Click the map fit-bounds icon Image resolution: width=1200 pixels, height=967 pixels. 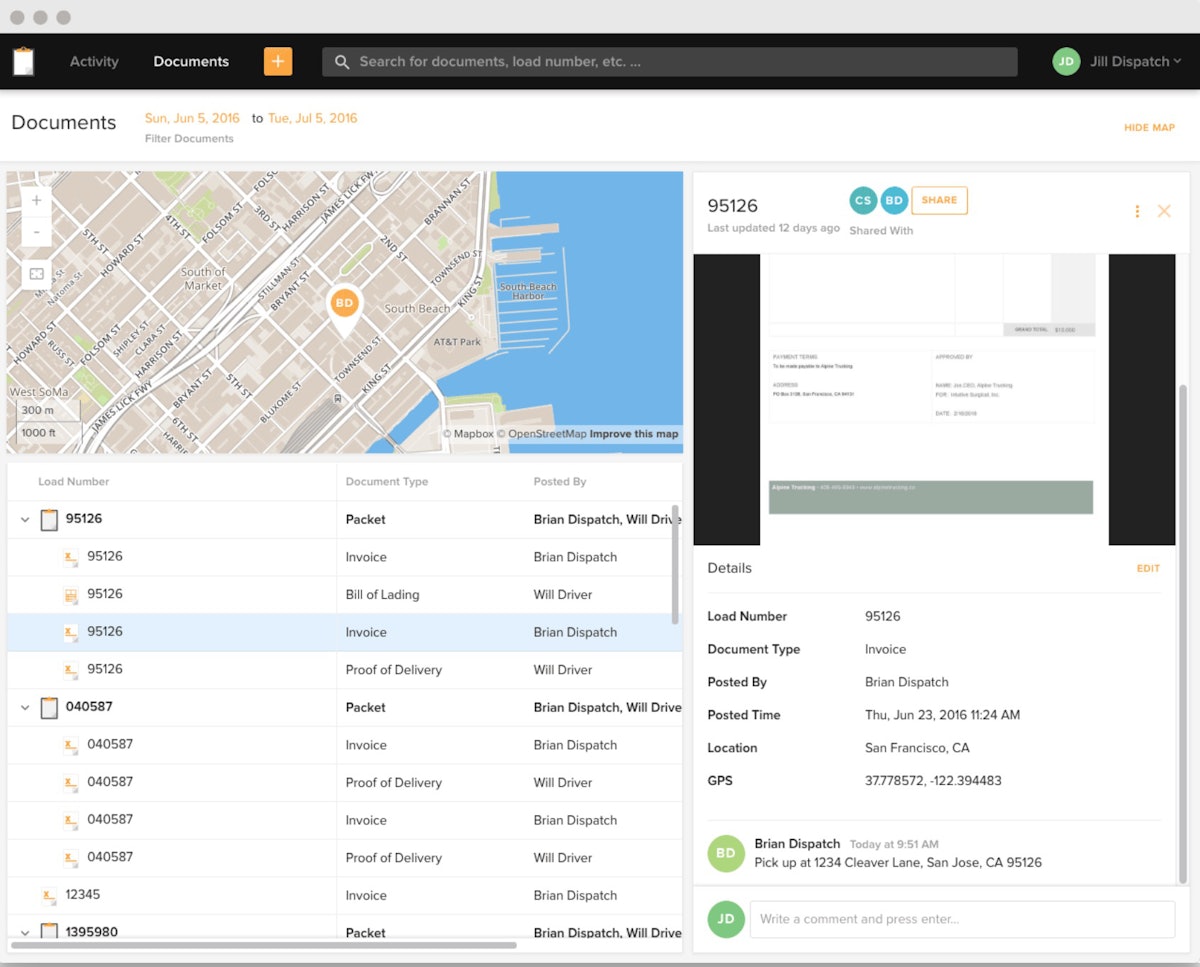pos(35,273)
